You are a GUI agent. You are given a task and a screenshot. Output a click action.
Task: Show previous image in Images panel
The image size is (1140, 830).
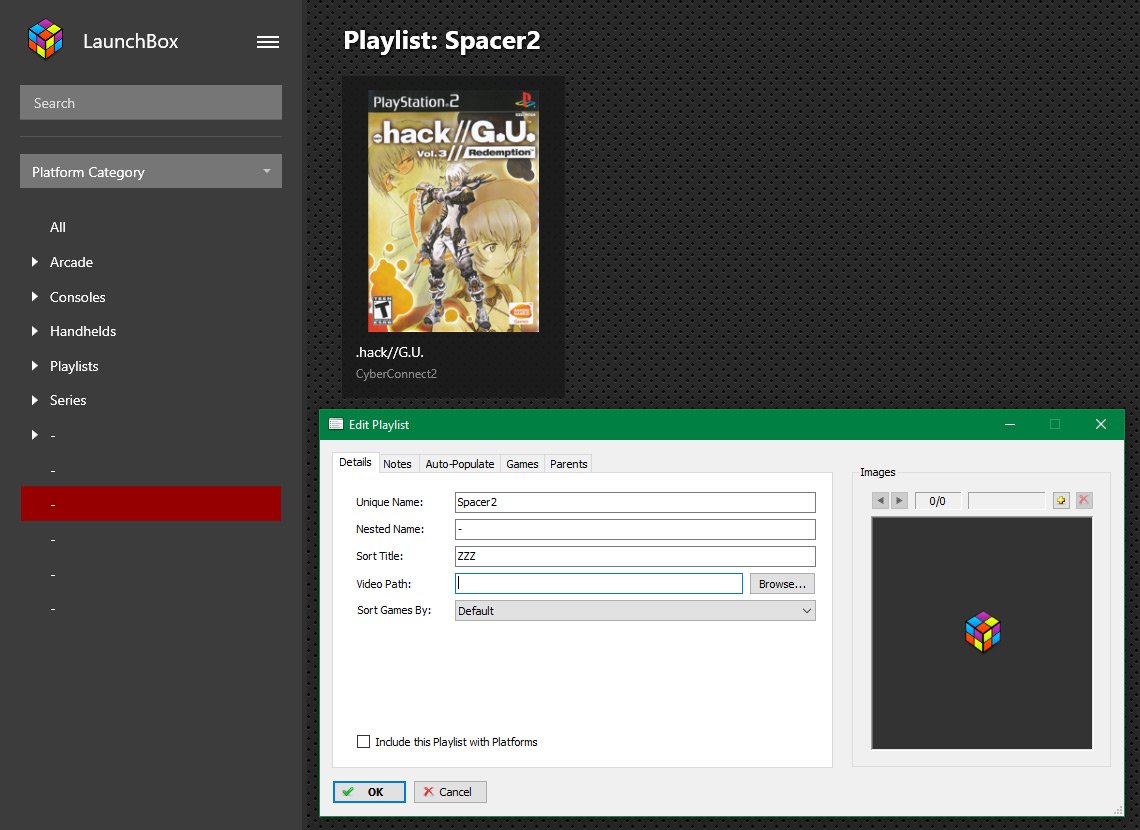click(x=880, y=501)
